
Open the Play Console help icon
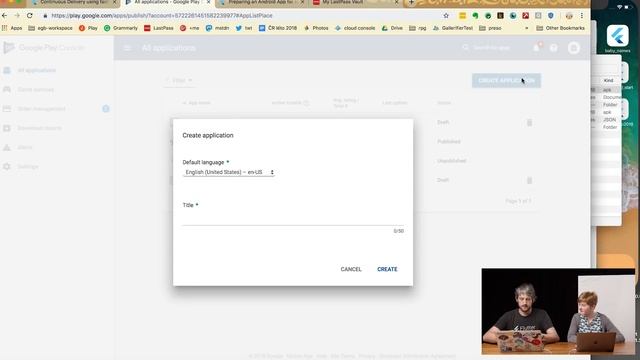pyautogui.click(x=553, y=48)
